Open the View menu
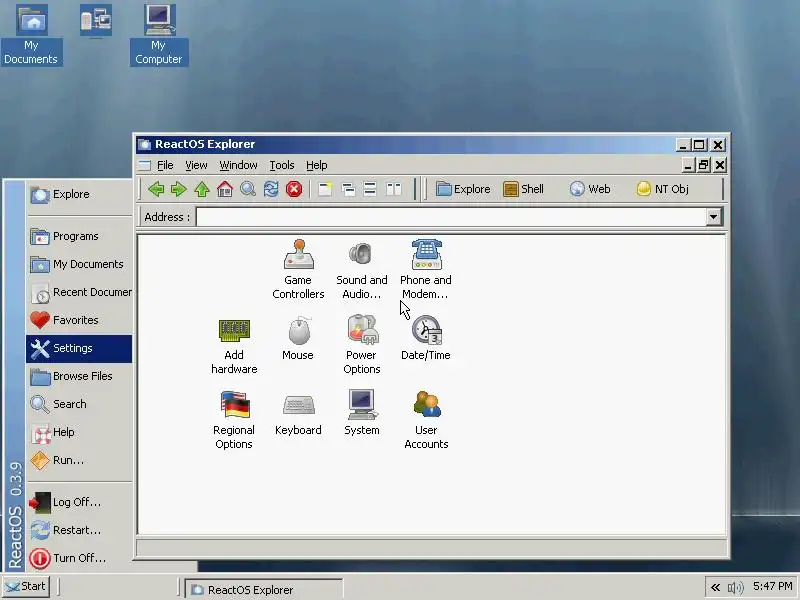Image resolution: width=800 pixels, height=600 pixels. pos(196,165)
